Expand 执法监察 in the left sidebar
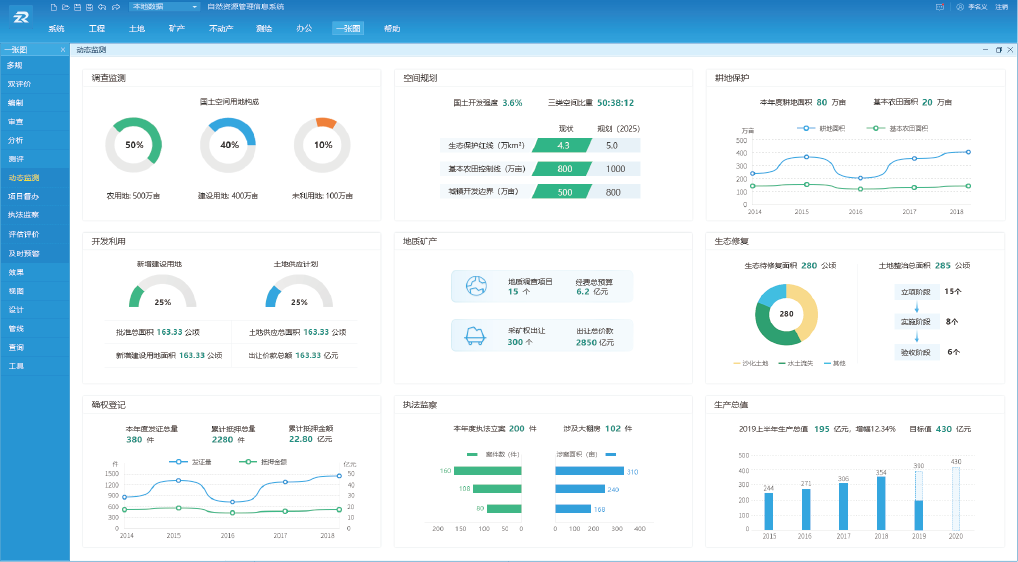The image size is (1018, 562). 24,214
